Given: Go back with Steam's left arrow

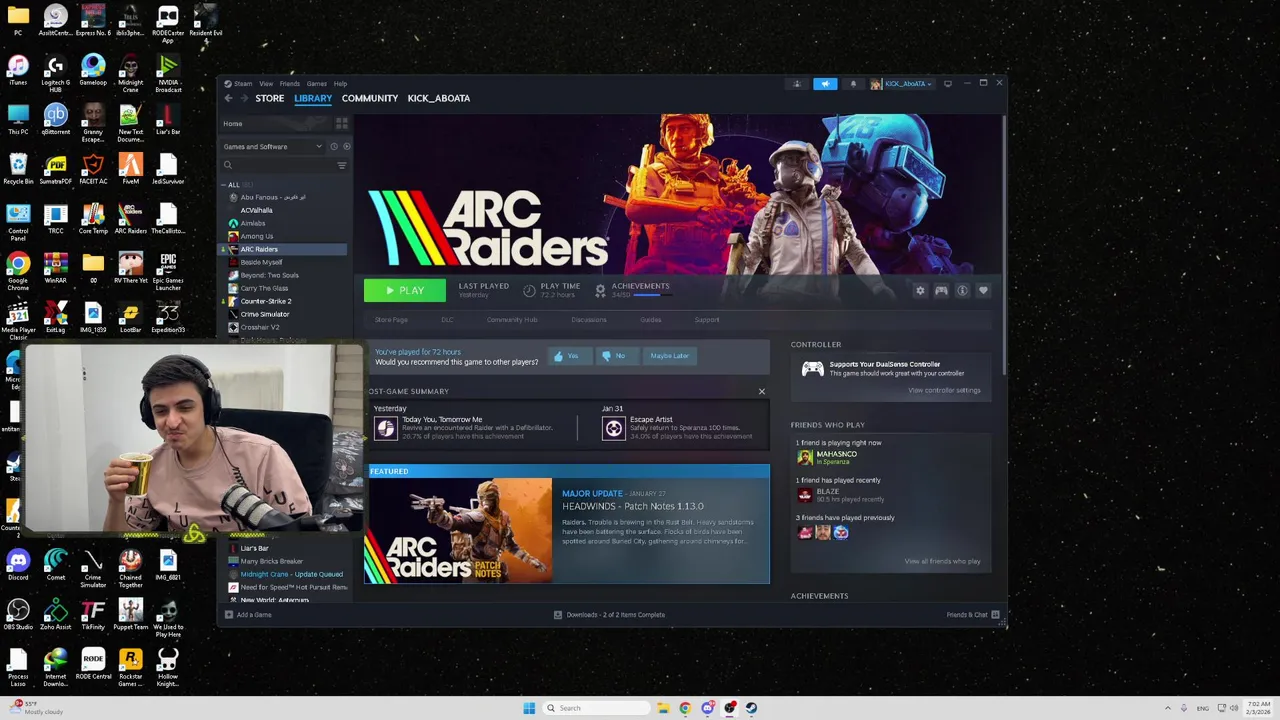Looking at the screenshot, I should pos(228,98).
